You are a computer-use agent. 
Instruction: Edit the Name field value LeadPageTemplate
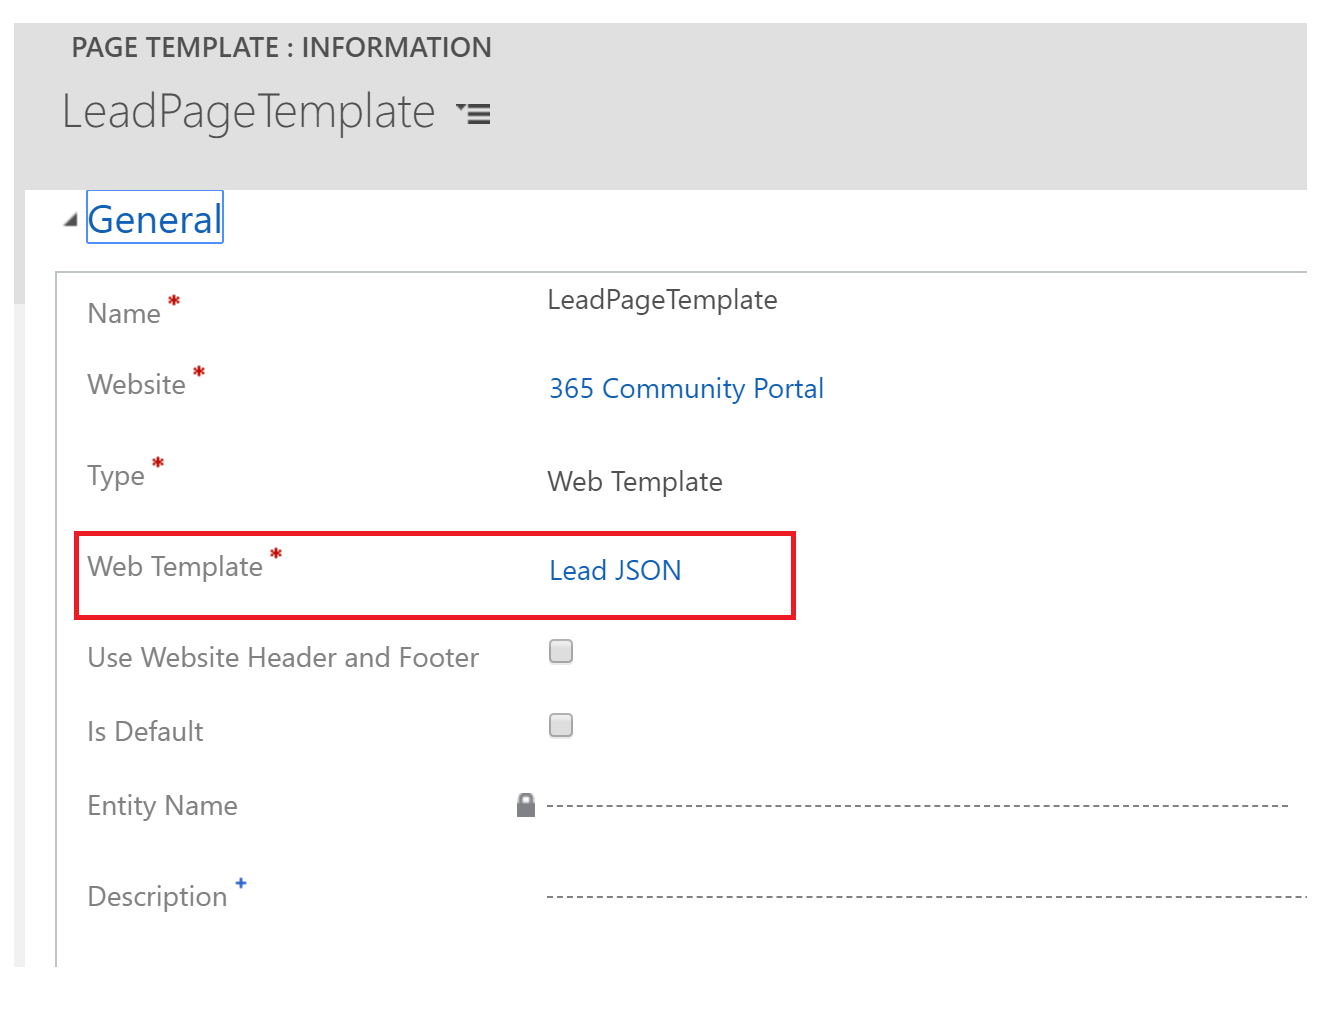[662, 300]
